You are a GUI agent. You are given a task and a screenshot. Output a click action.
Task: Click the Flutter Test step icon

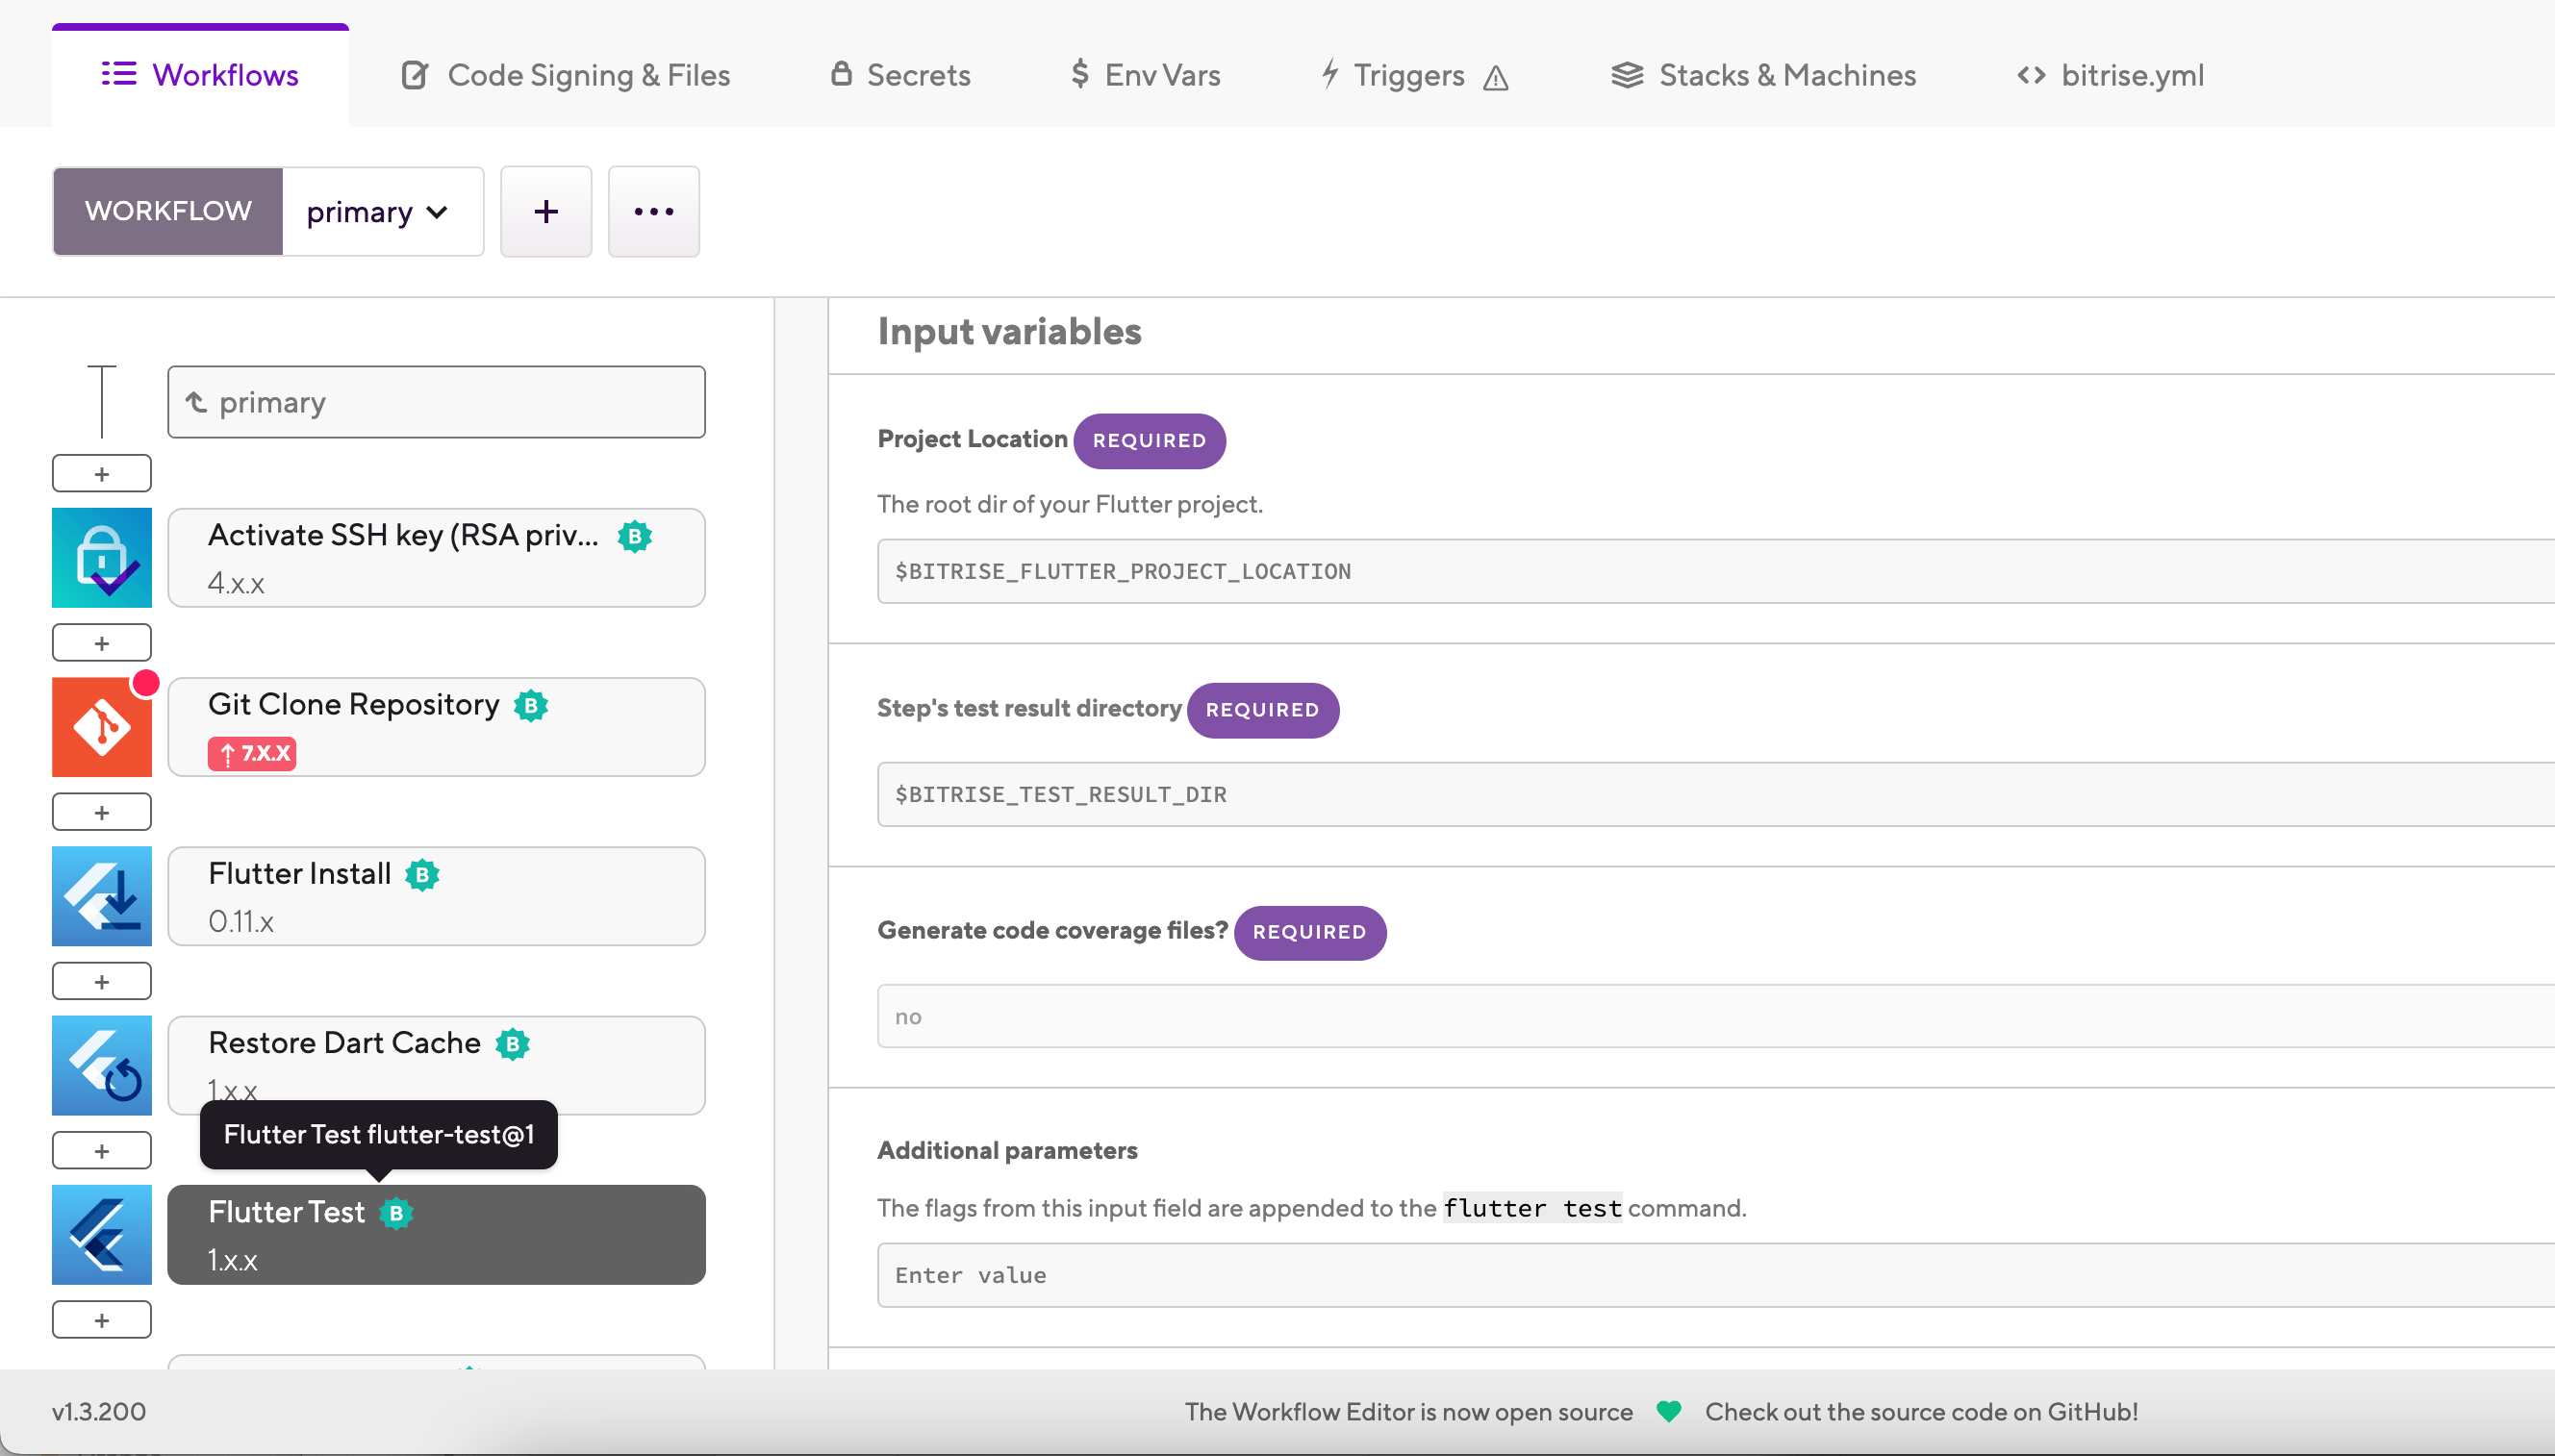[101, 1234]
